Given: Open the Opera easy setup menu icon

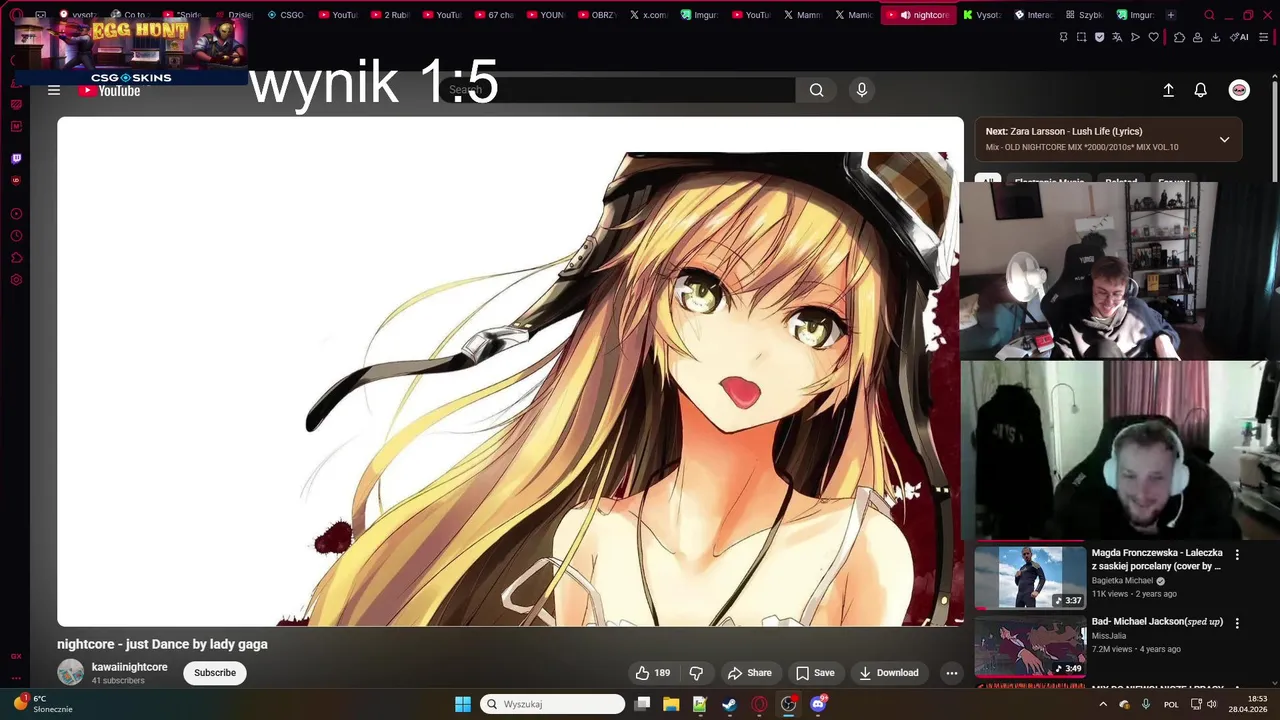Looking at the screenshot, I should pyautogui.click(x=1265, y=37).
